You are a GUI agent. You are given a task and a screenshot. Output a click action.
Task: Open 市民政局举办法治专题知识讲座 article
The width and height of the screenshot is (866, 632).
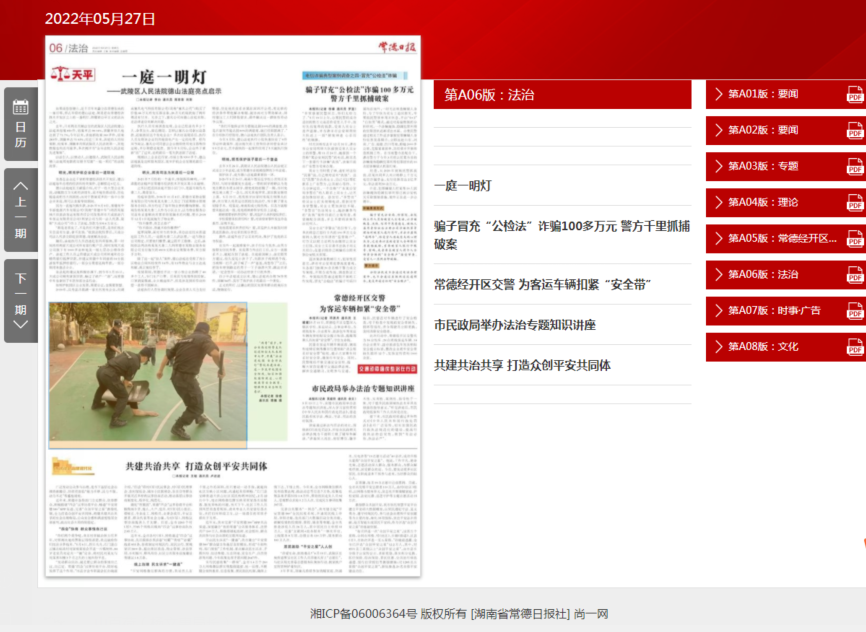514,325
